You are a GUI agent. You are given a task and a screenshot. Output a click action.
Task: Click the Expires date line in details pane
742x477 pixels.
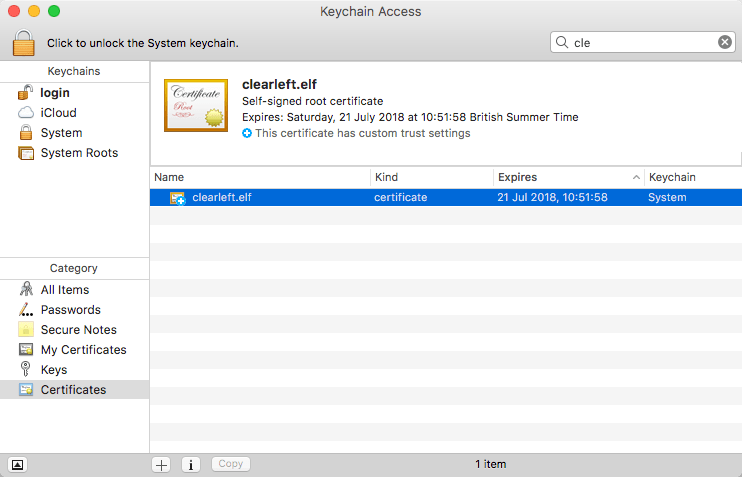[410, 117]
